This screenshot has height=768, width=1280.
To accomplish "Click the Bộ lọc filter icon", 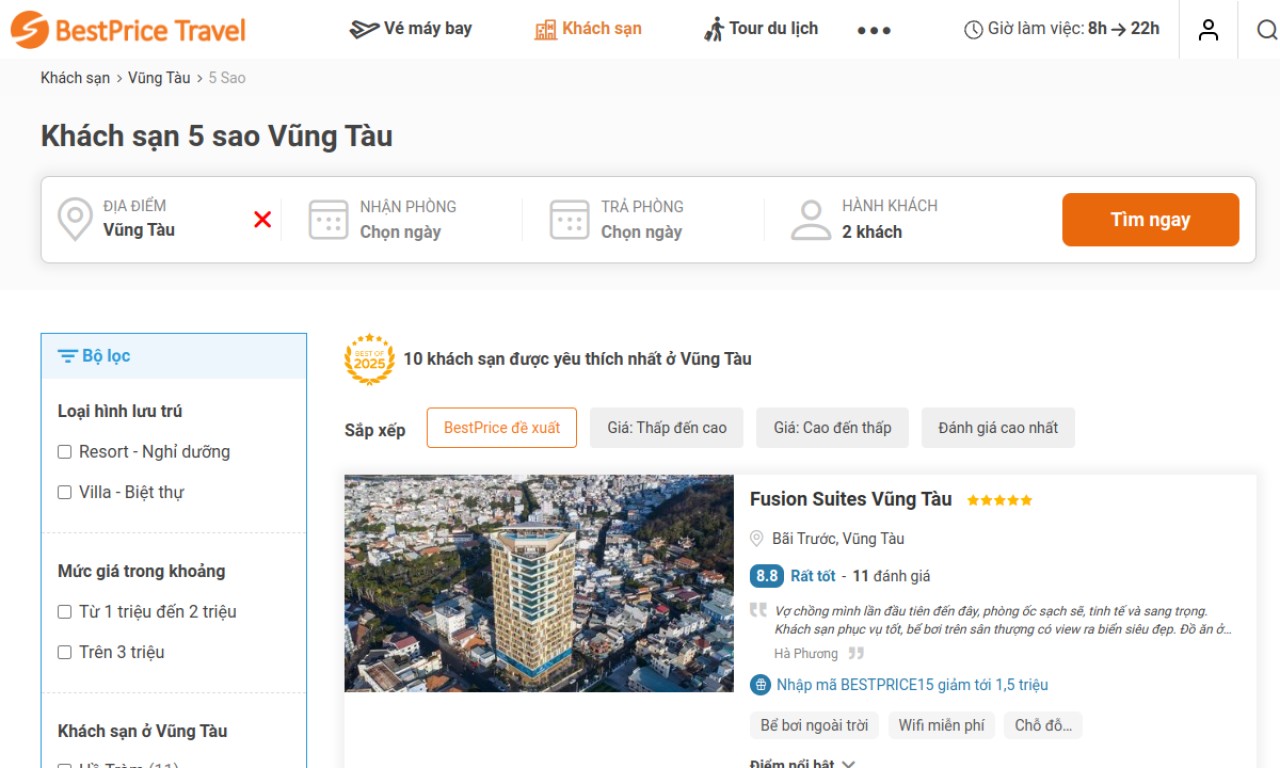I will (x=67, y=356).
